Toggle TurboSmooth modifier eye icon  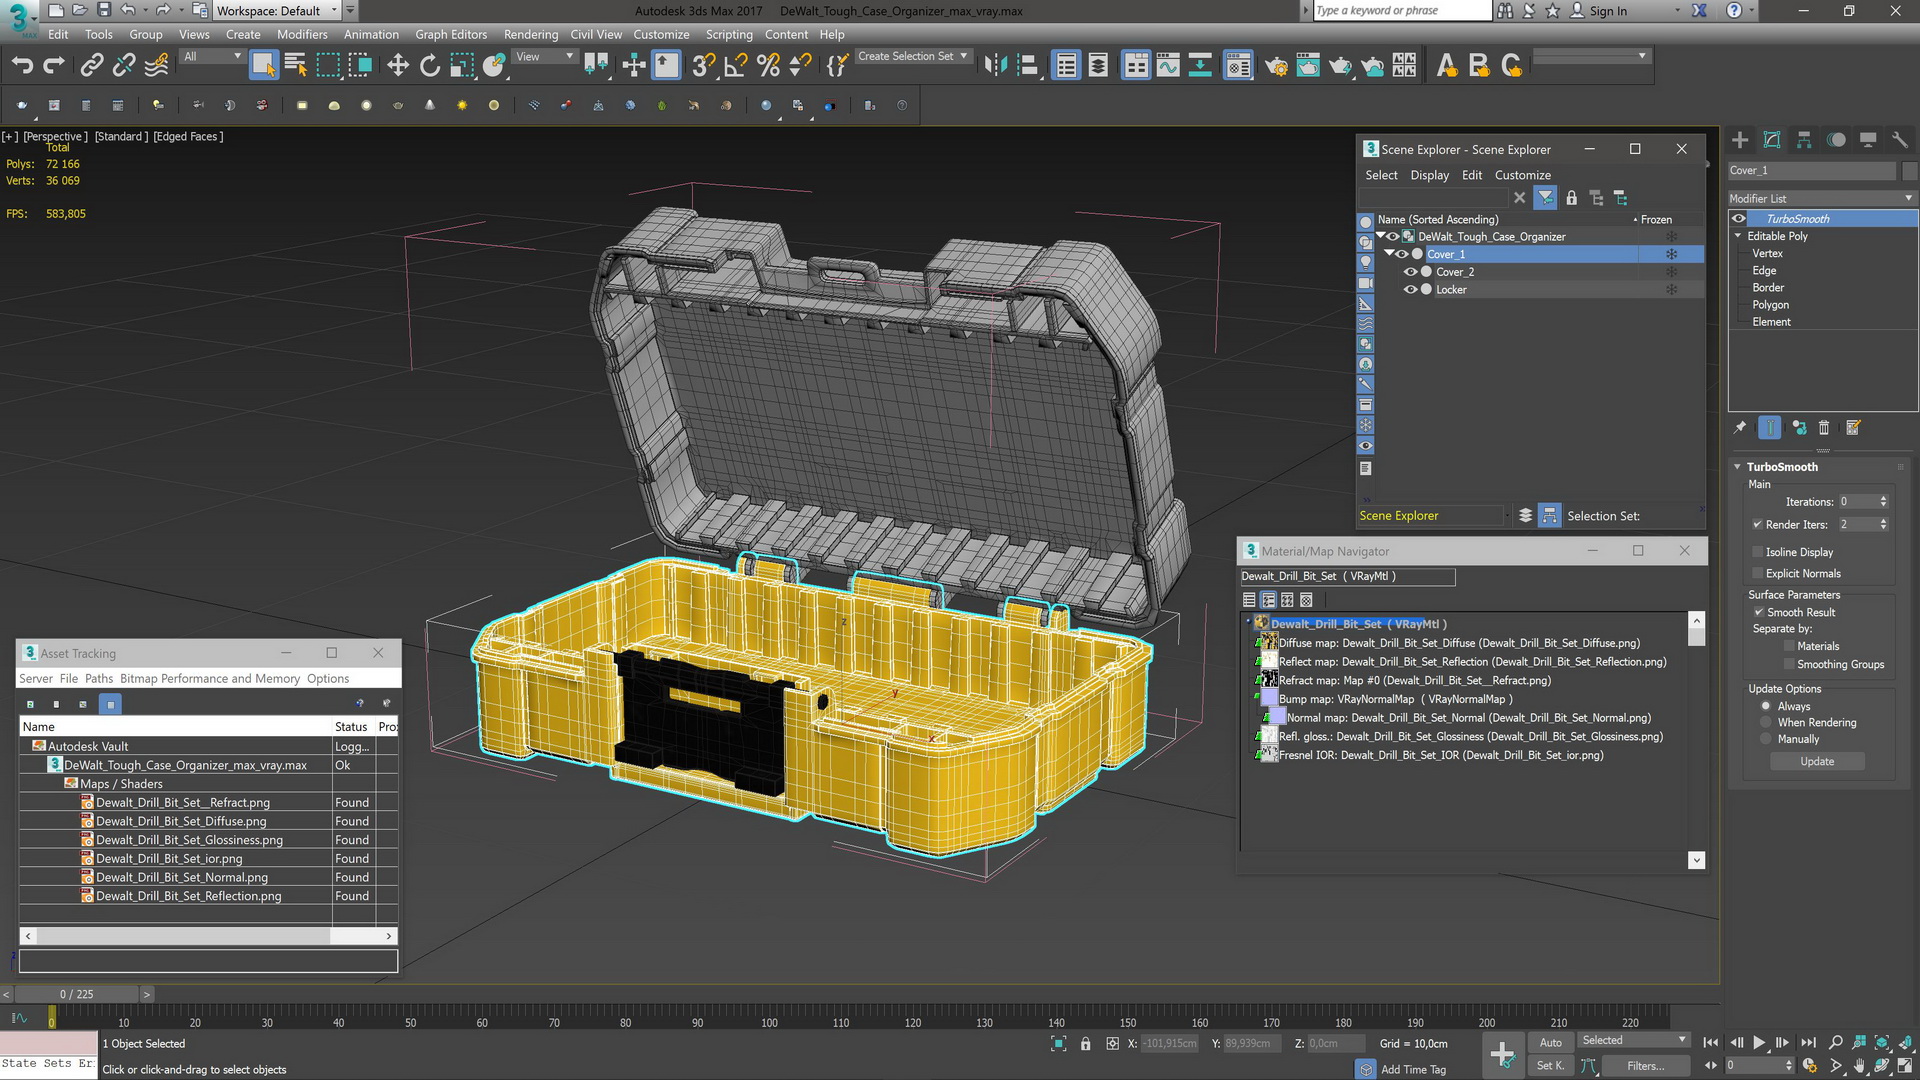point(1739,219)
